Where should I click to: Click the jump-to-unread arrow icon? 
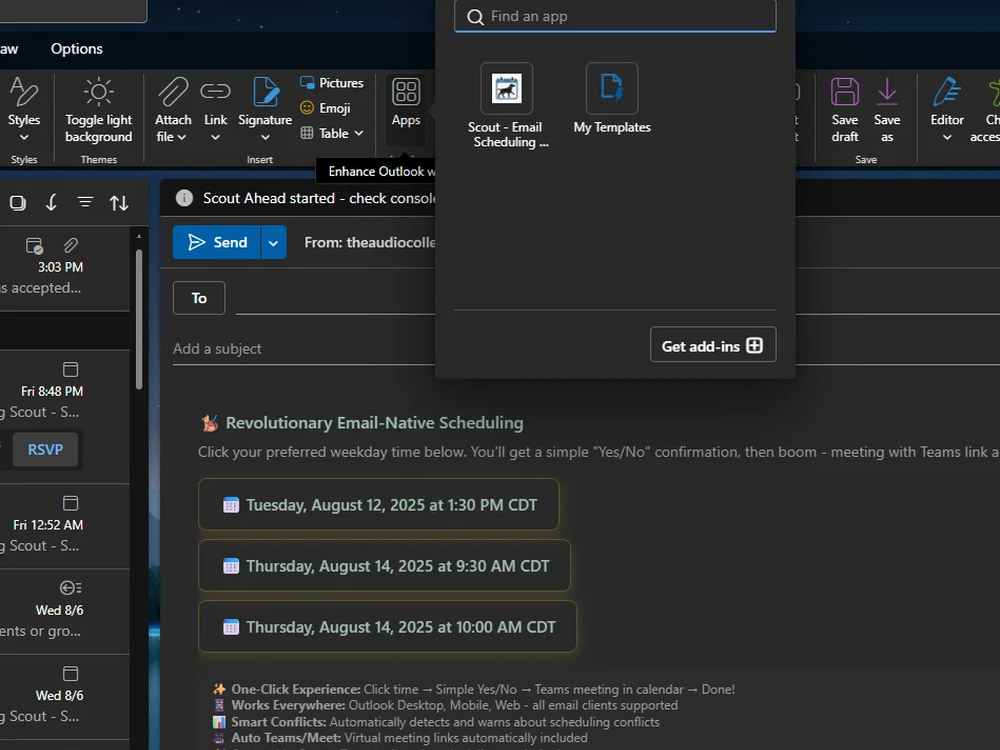(52, 203)
